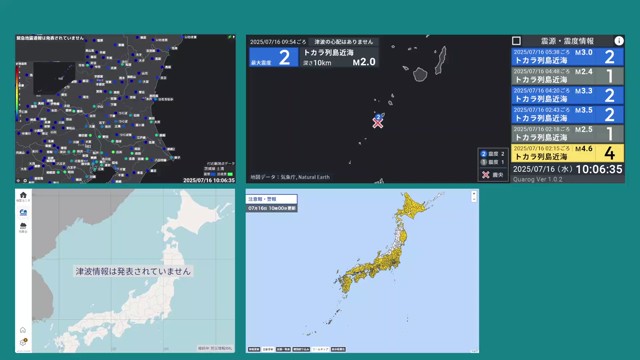
Task: Choose the 02:43 M3.5 earthquake entry
Action: (567, 114)
